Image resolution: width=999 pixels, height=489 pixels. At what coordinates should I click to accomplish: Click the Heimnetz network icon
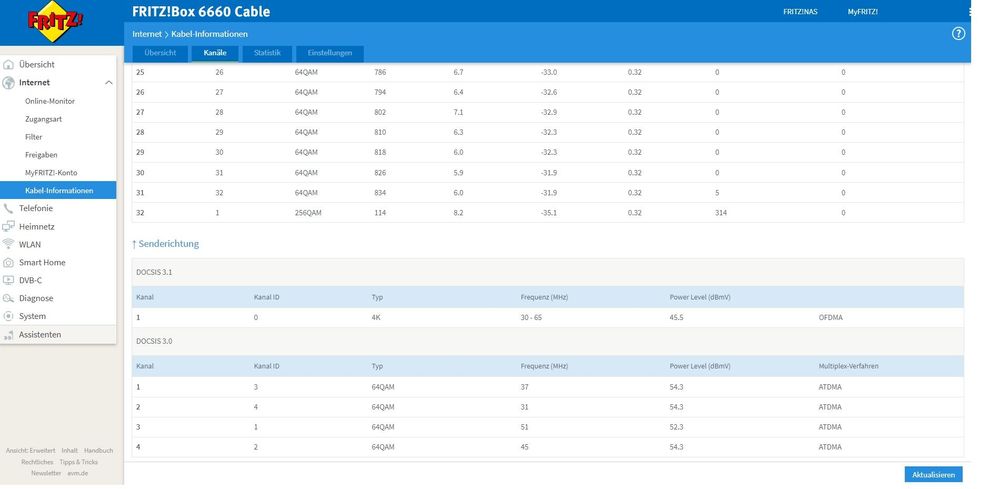coord(8,226)
